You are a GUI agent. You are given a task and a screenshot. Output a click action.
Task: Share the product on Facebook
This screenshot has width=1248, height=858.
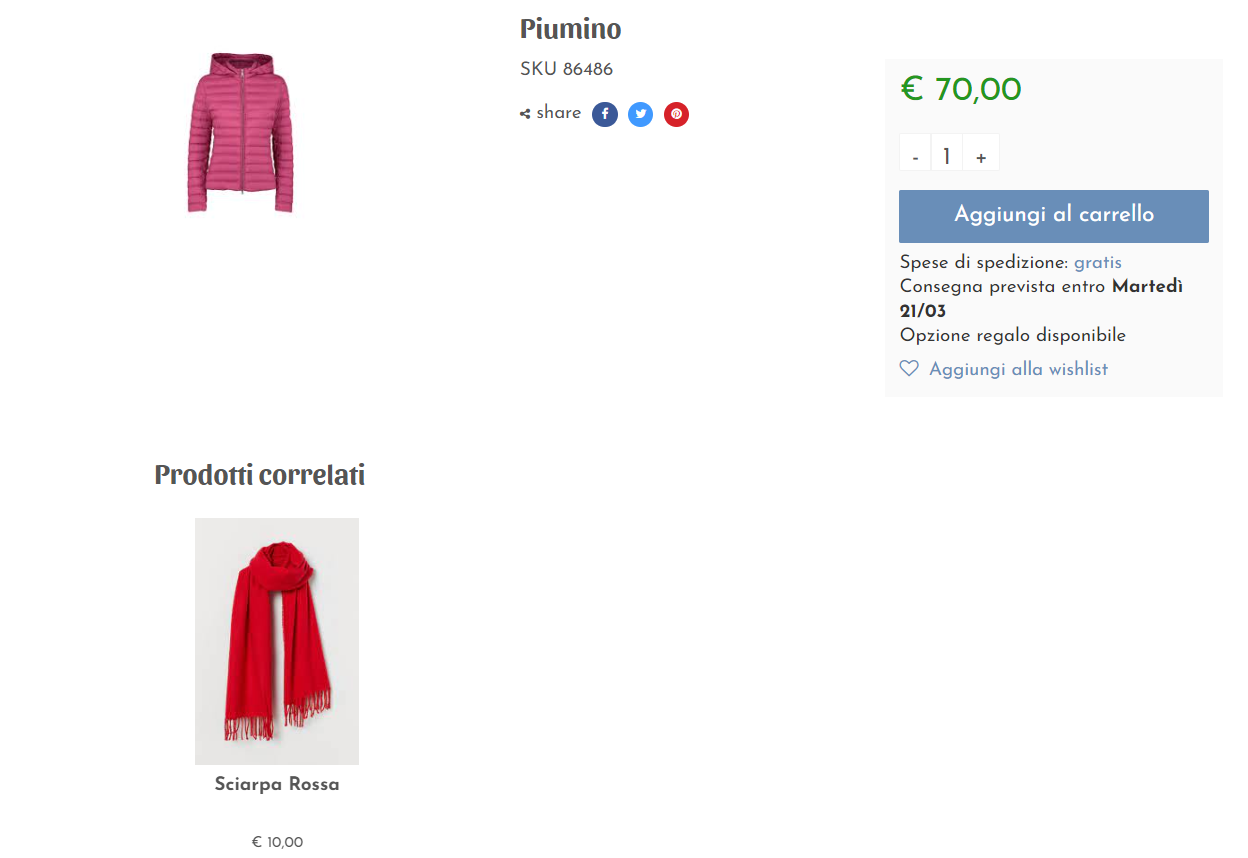tap(604, 114)
